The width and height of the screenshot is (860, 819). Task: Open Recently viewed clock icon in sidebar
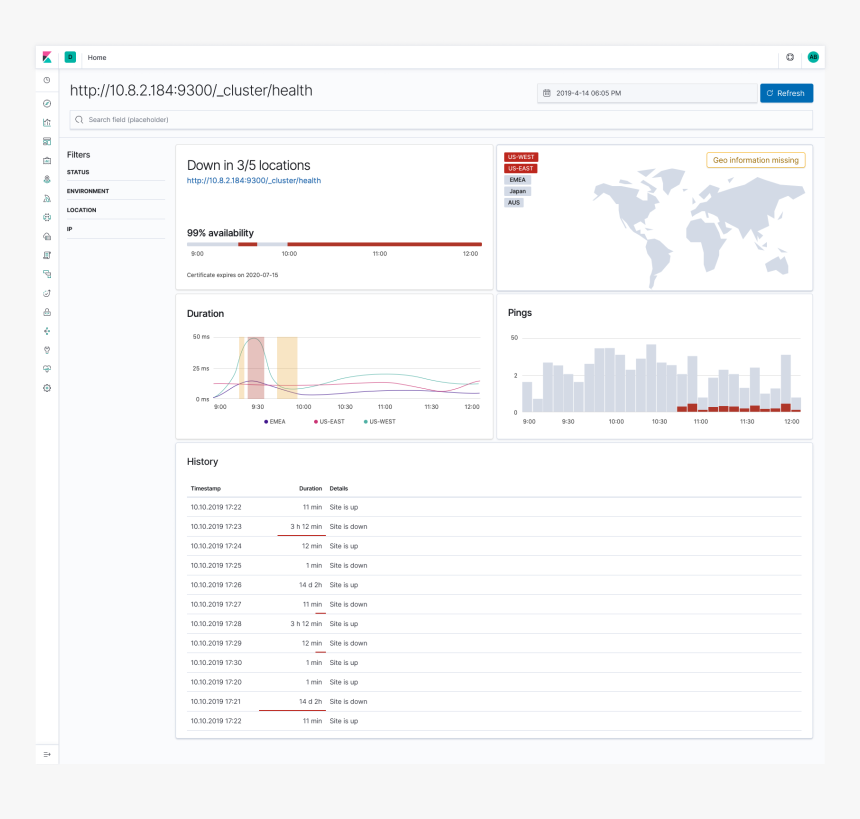[x=47, y=80]
